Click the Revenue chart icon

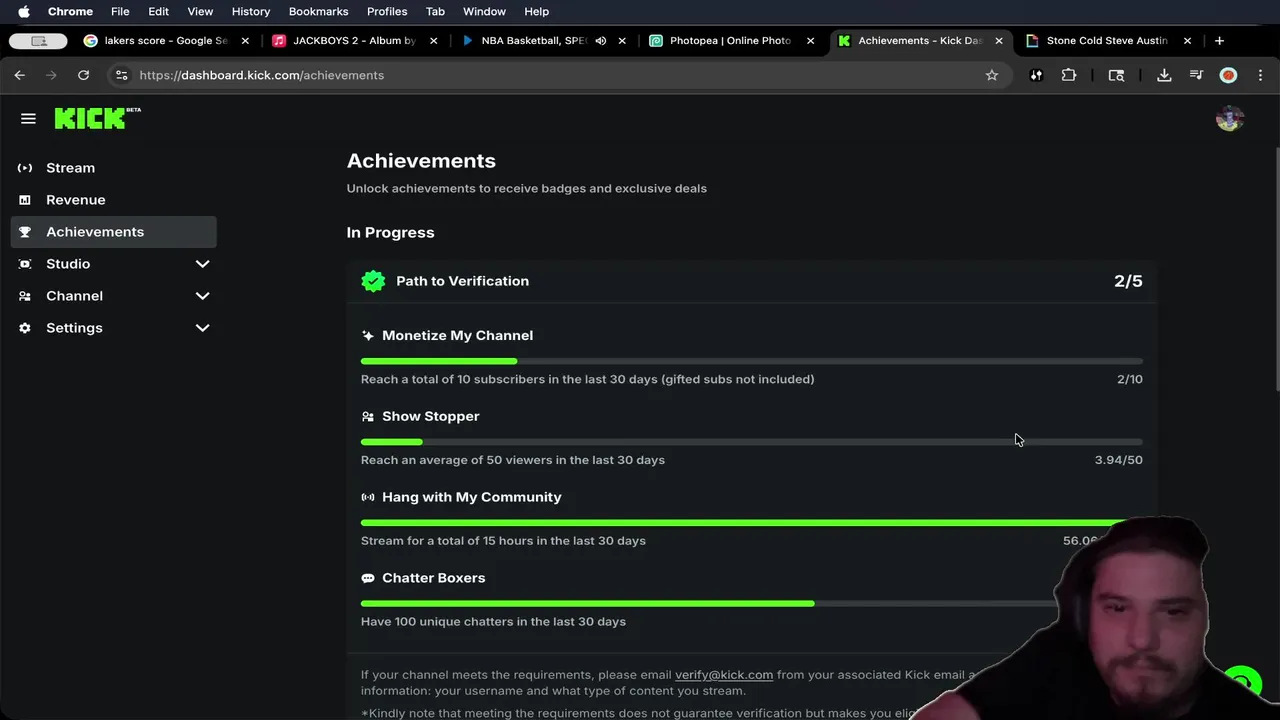click(25, 200)
